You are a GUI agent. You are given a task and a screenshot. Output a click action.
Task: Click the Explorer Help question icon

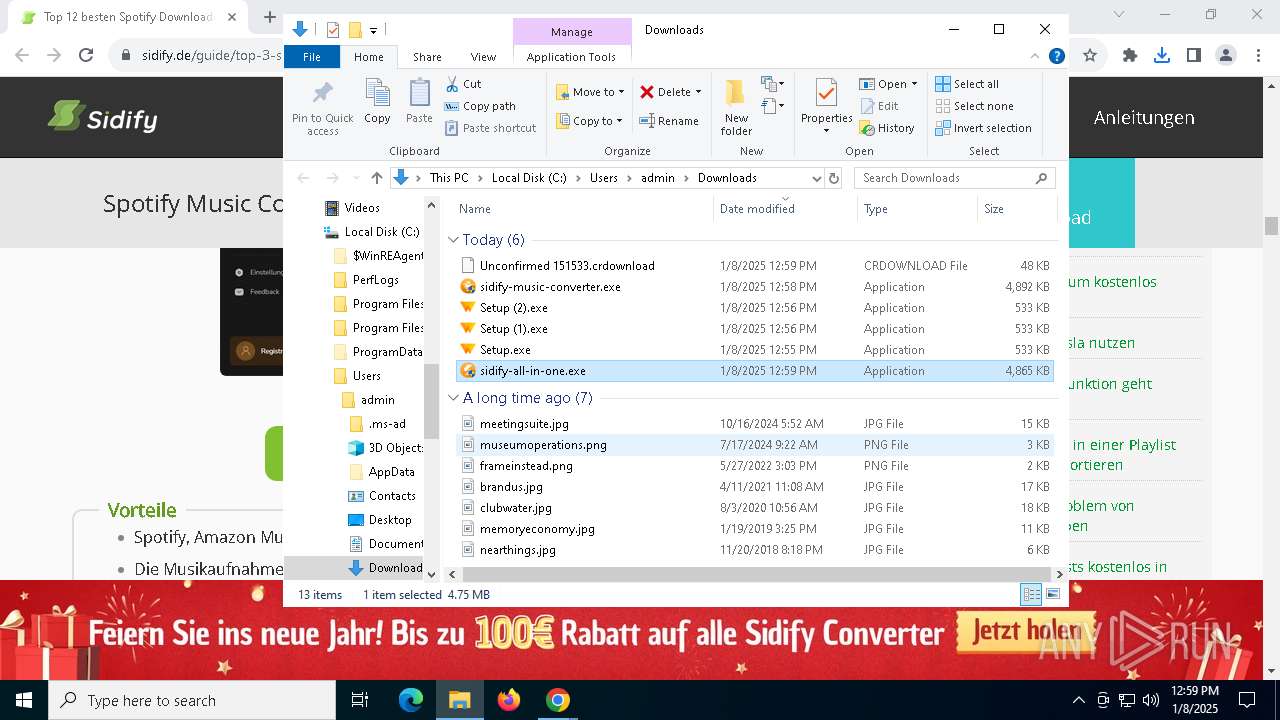[x=1056, y=57]
